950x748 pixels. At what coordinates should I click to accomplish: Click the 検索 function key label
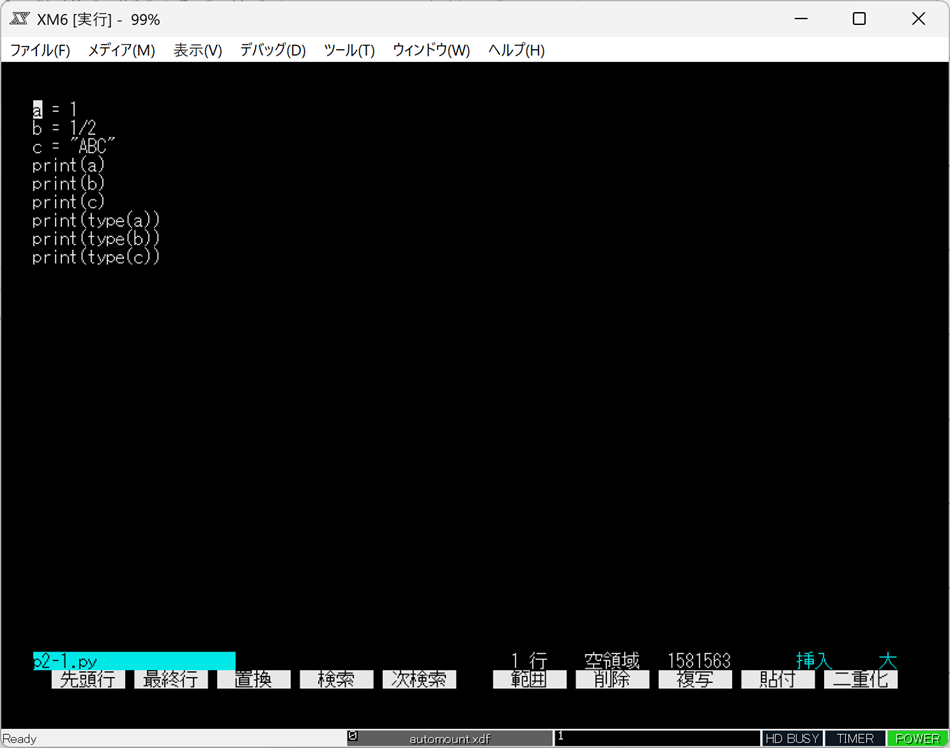click(x=336, y=680)
